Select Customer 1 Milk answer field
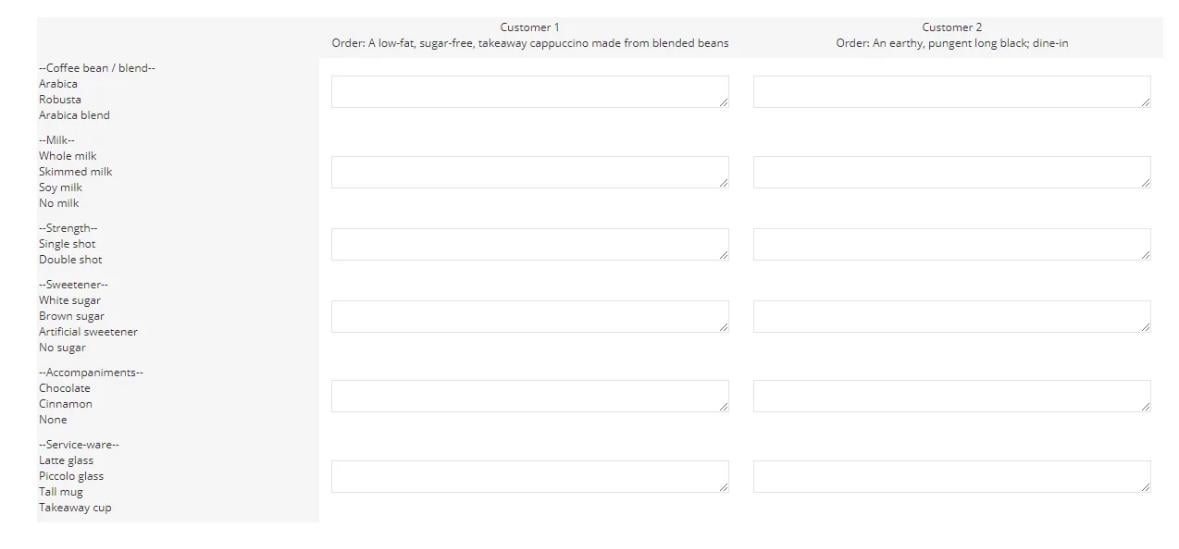This screenshot has width=1179, height=549. (529, 172)
